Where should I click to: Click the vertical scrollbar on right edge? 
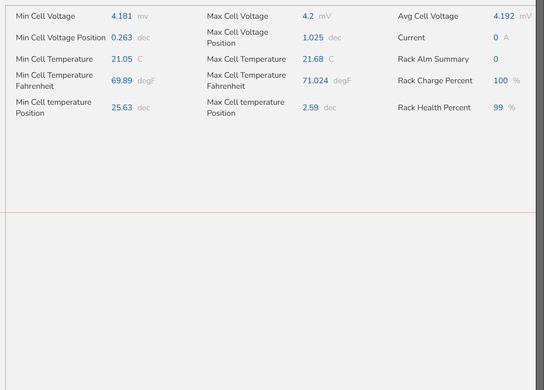pyautogui.click(x=540, y=195)
